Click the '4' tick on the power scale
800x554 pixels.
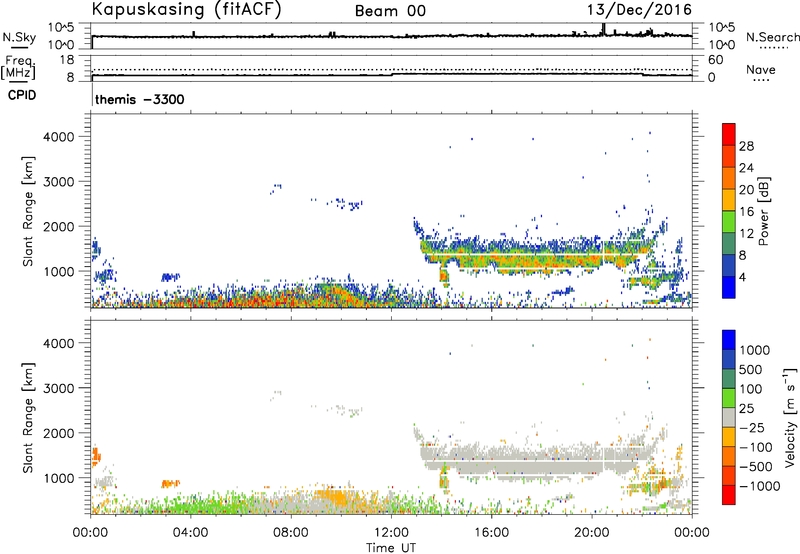(x=743, y=277)
